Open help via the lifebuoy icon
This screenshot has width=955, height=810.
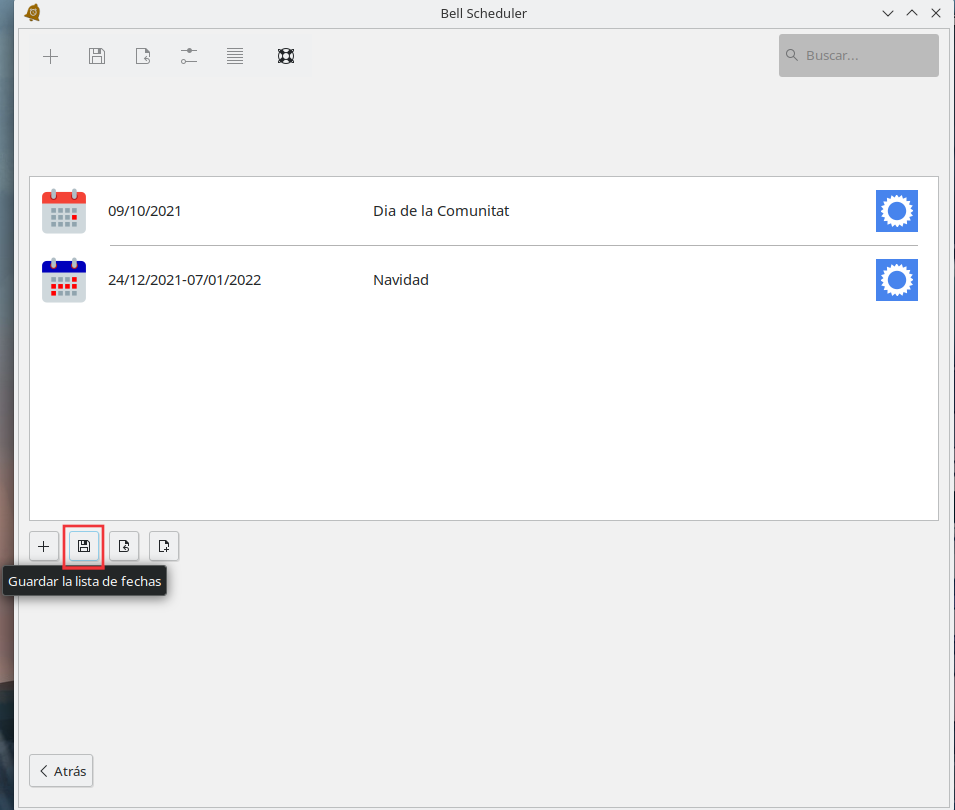[x=285, y=56]
